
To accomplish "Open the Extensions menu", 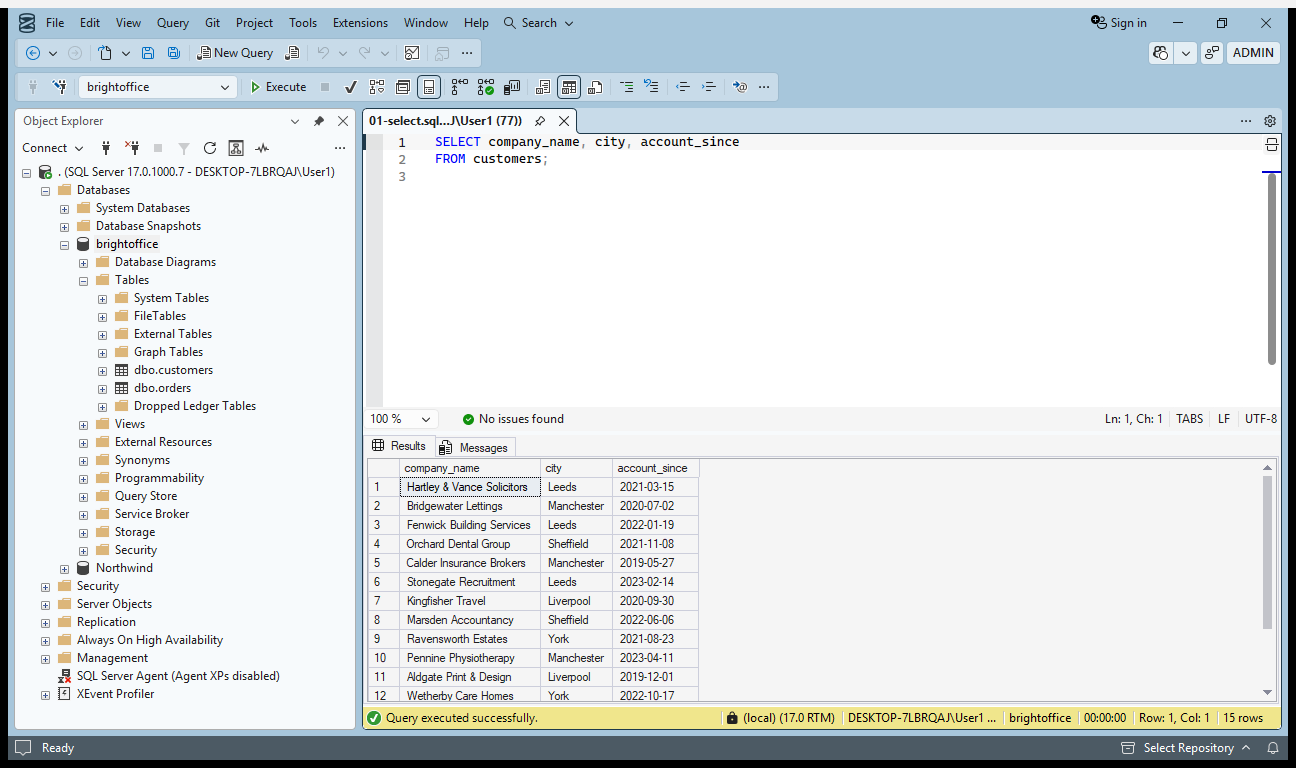I will [360, 23].
